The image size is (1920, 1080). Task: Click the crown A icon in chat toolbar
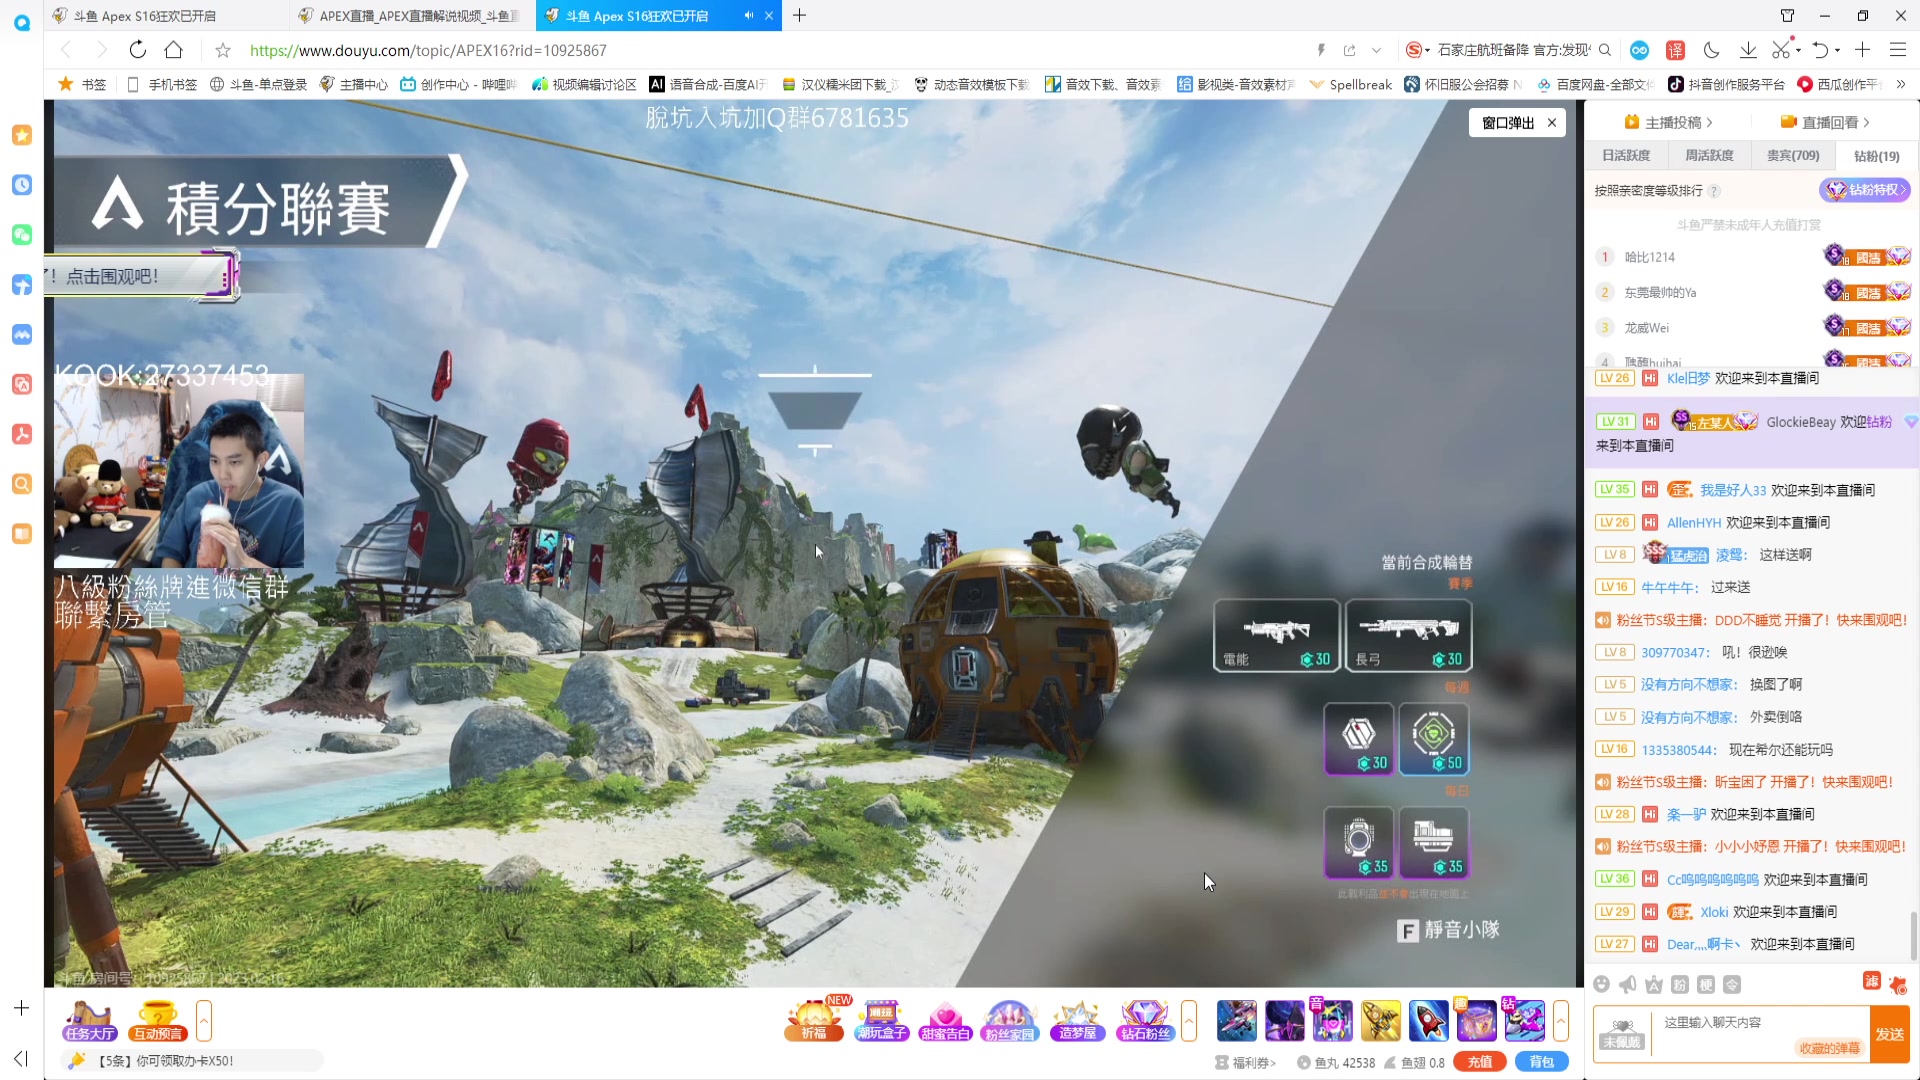point(1654,984)
